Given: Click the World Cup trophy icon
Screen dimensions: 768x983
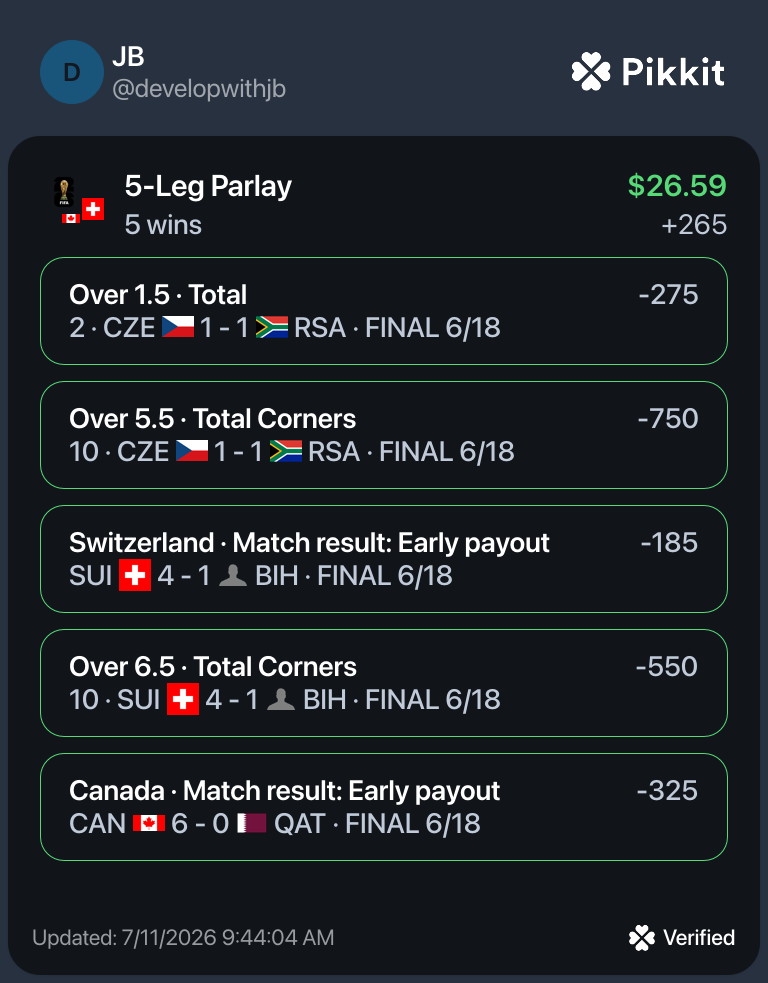Looking at the screenshot, I should pos(64,192).
